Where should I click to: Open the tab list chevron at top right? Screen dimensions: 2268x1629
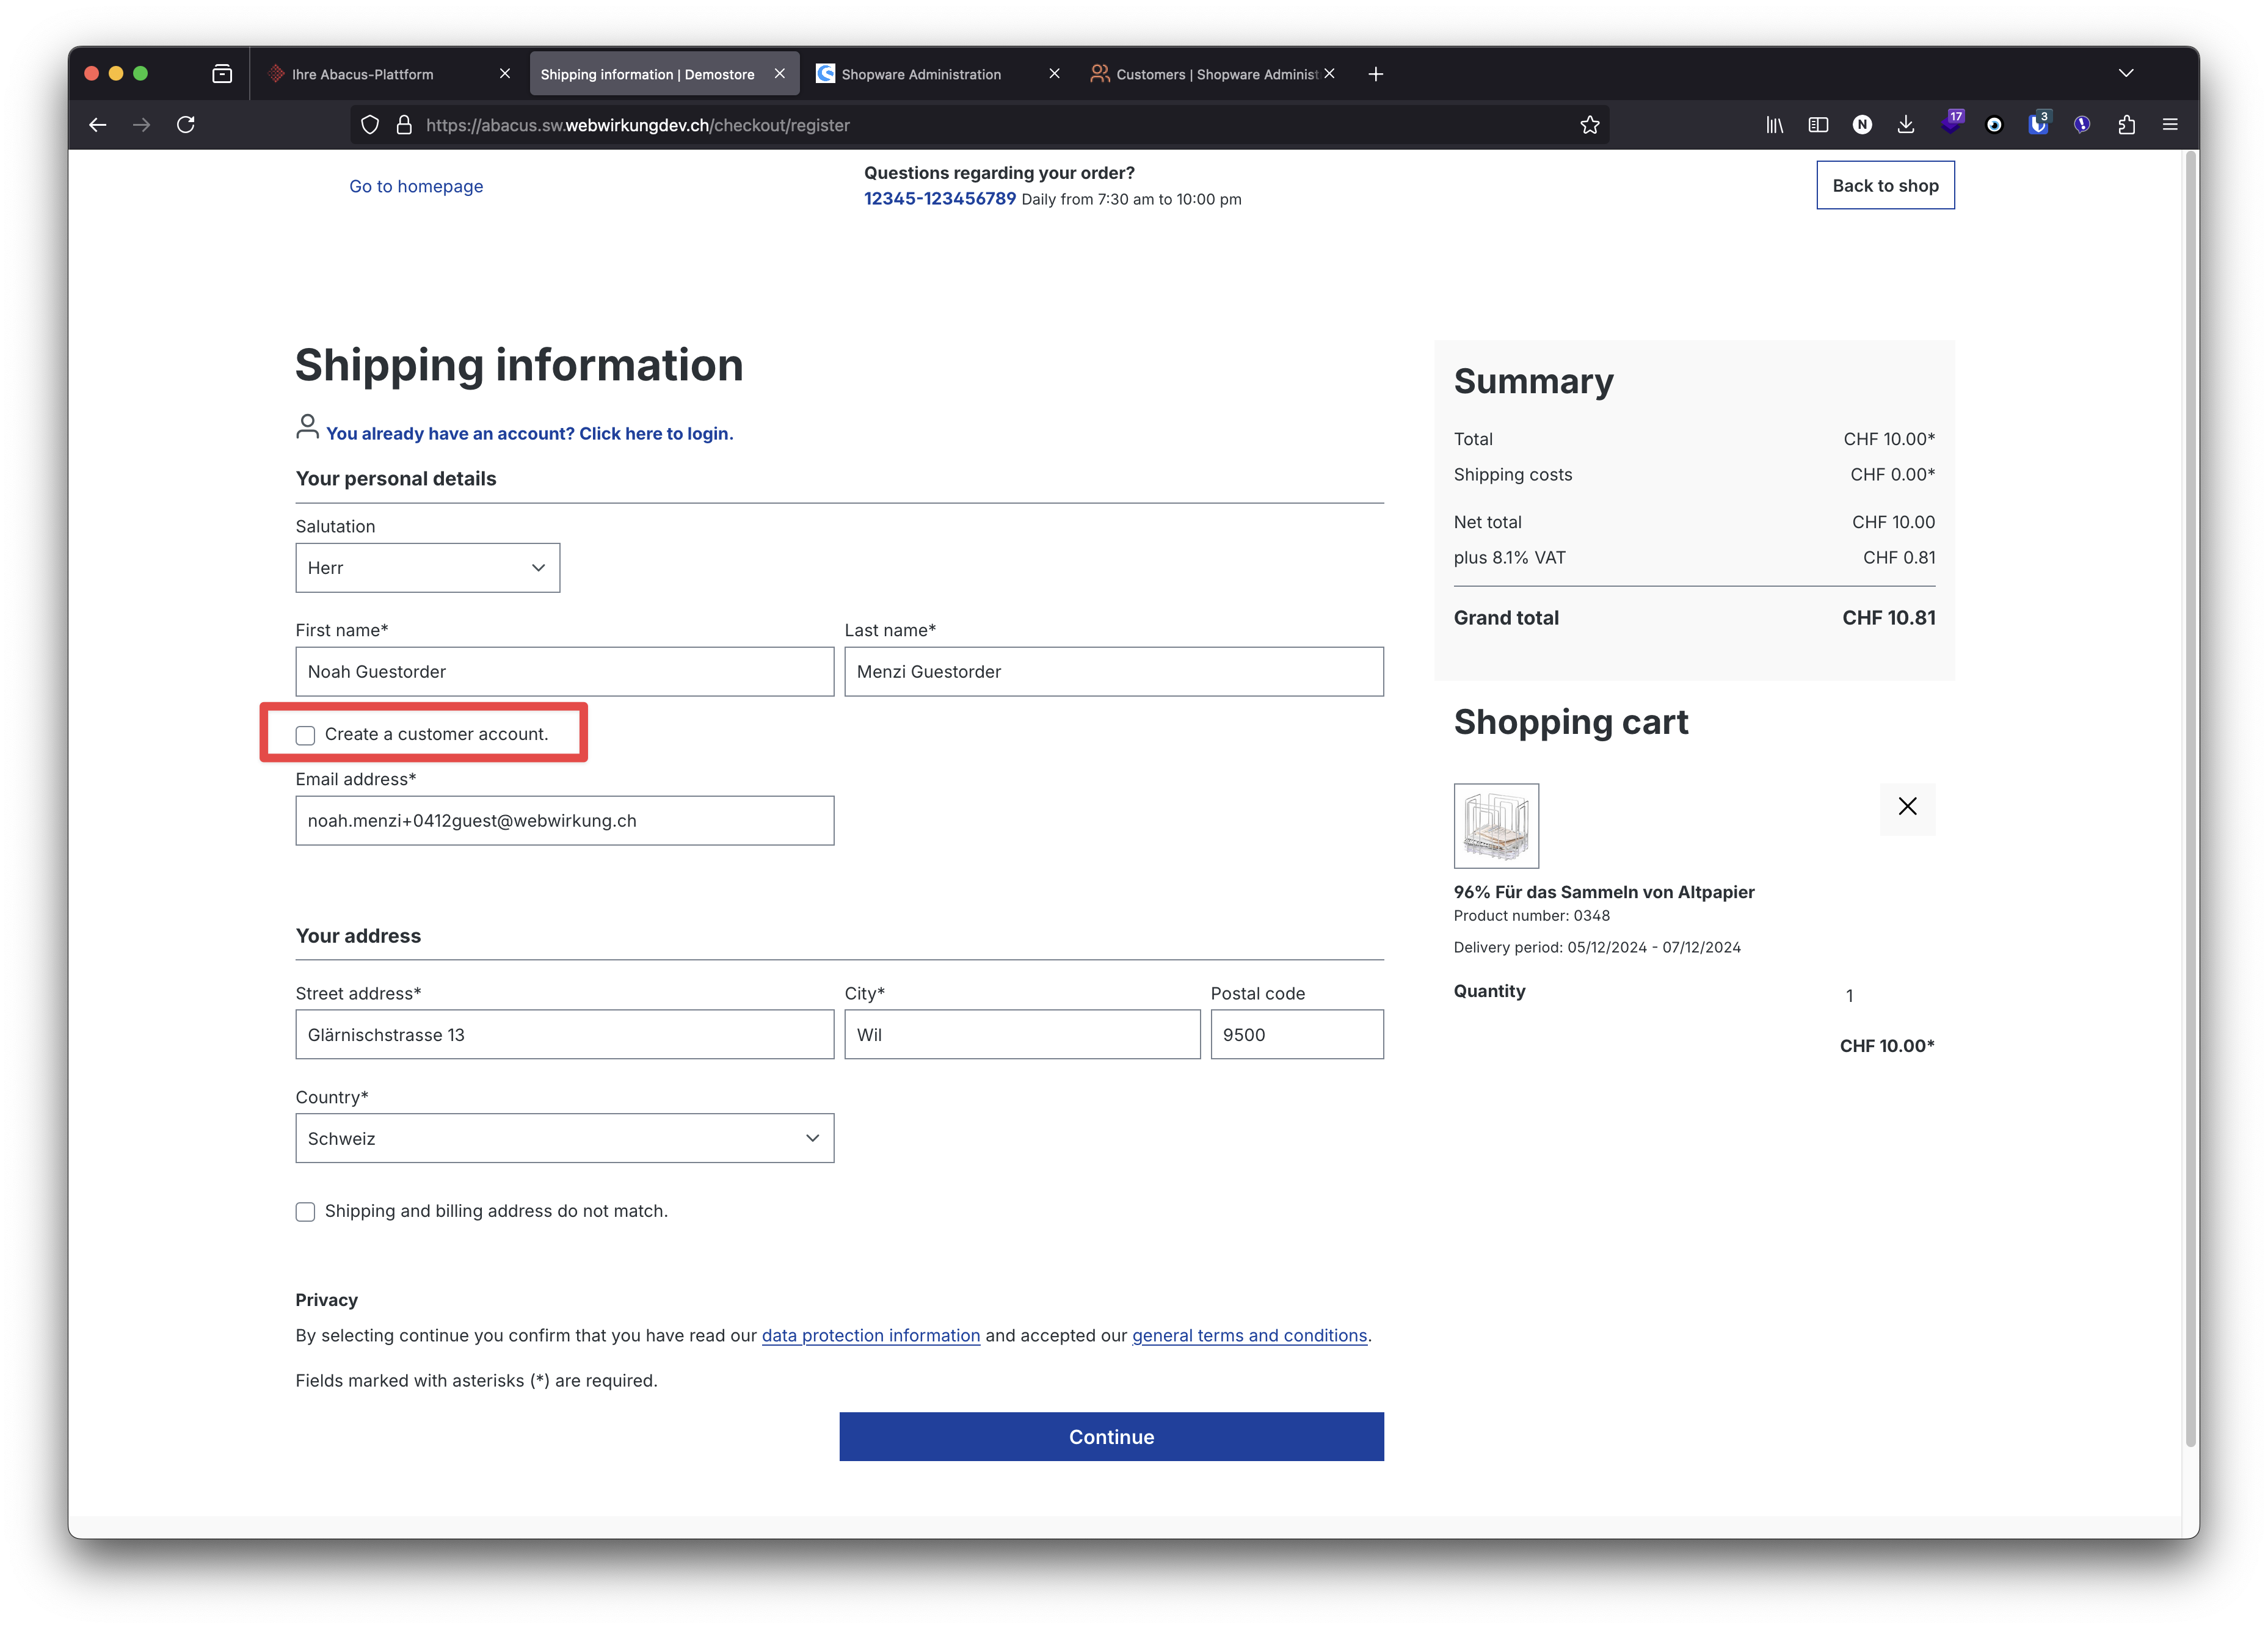click(x=2126, y=73)
